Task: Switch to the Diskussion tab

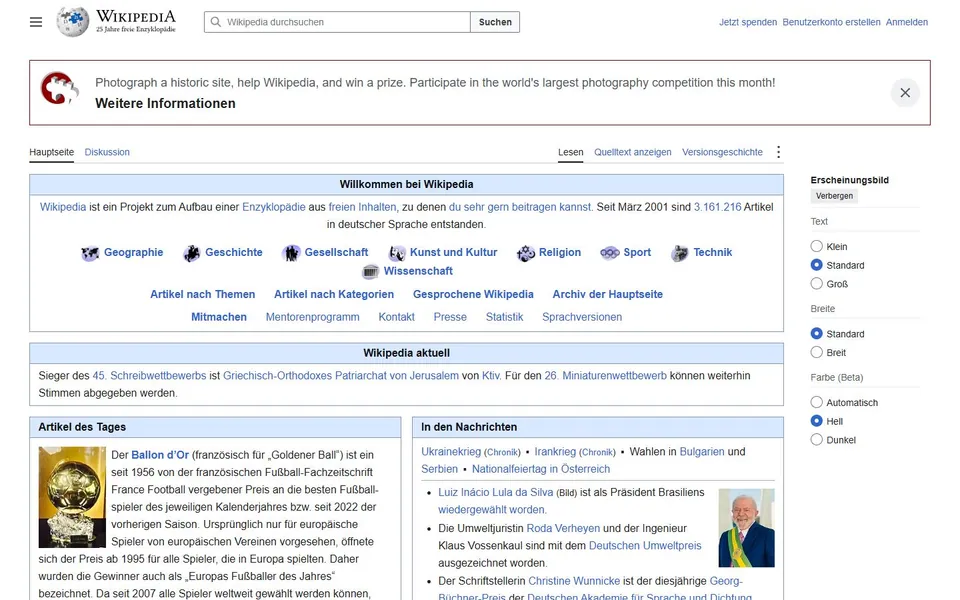Action: [x=107, y=152]
